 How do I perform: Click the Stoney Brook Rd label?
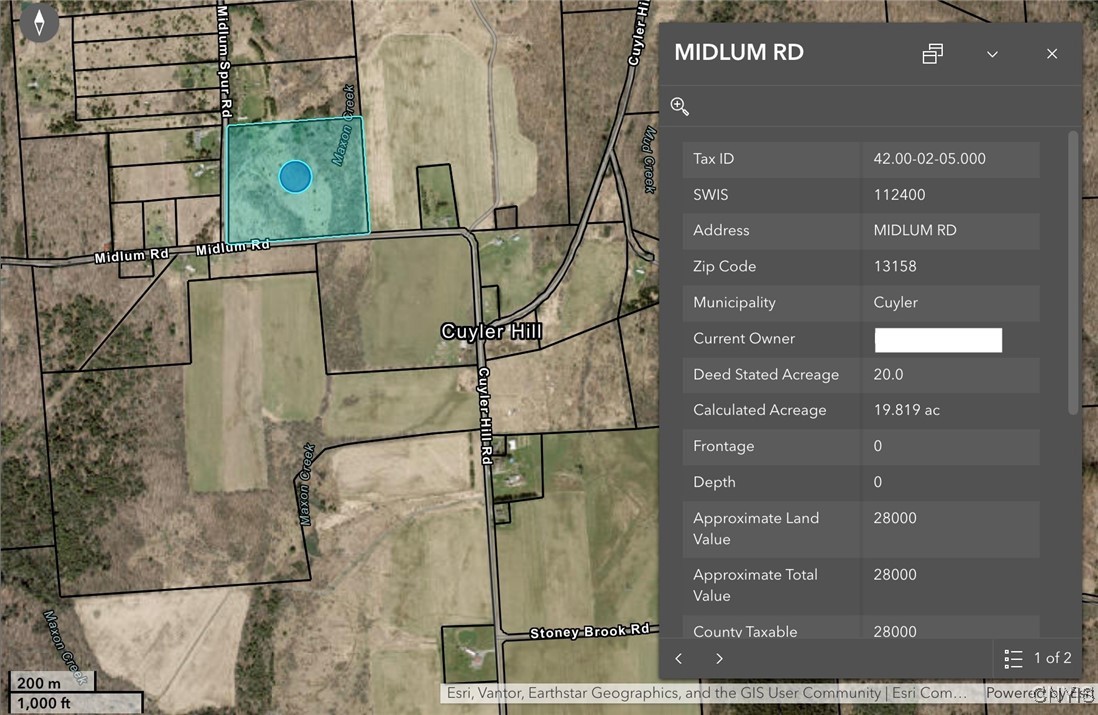(x=589, y=632)
